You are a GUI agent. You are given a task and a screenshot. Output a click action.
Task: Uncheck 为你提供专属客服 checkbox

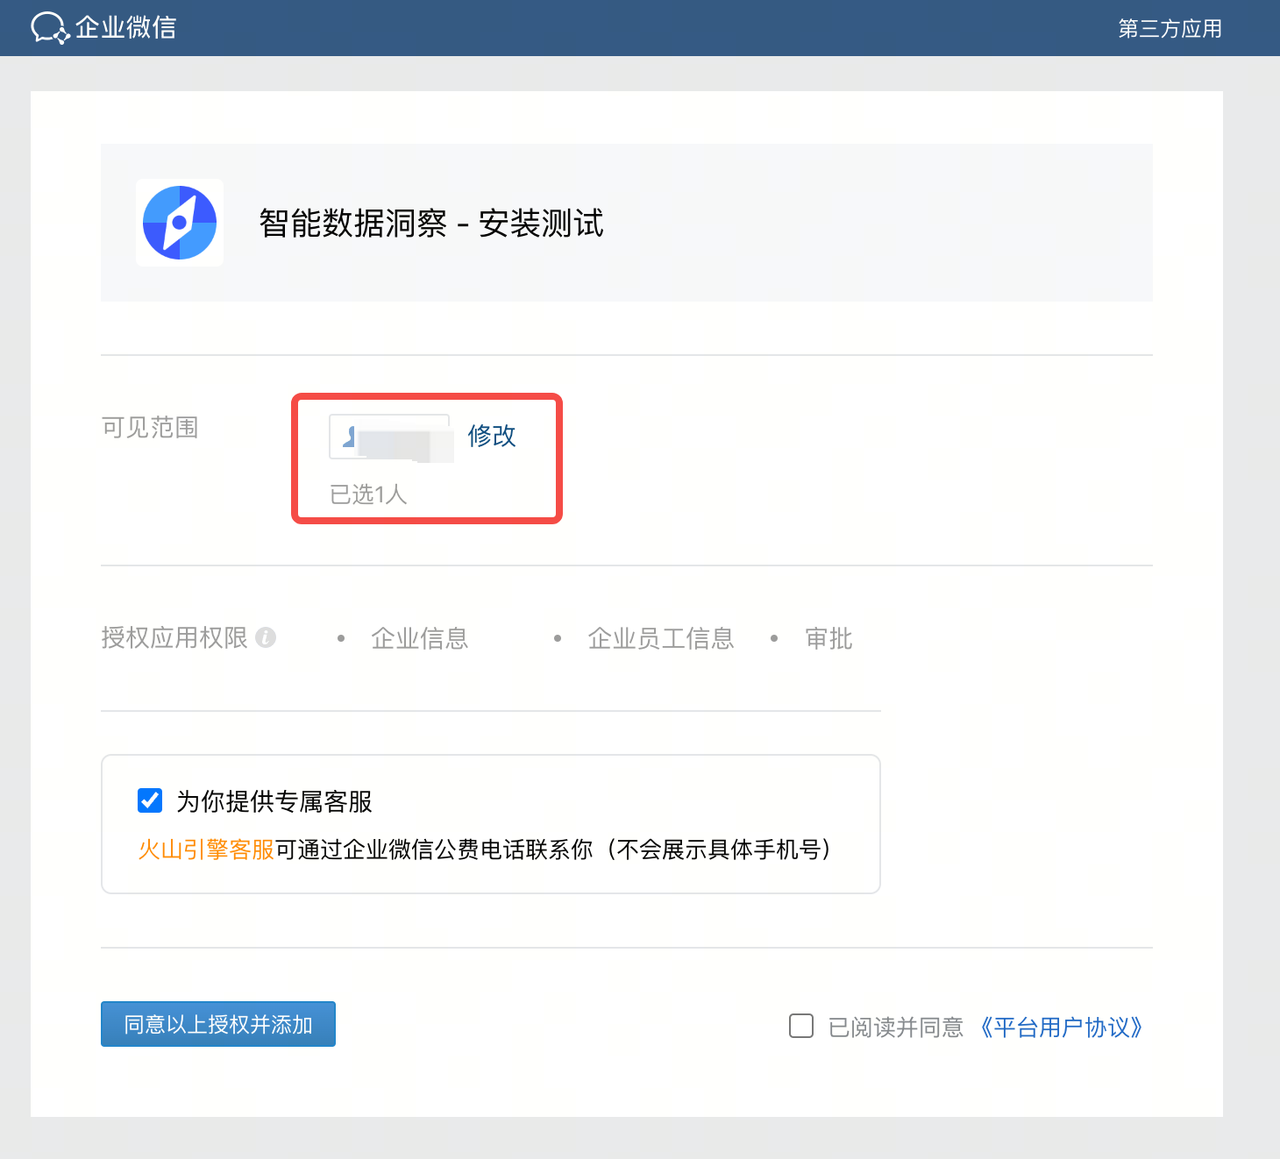coord(150,801)
